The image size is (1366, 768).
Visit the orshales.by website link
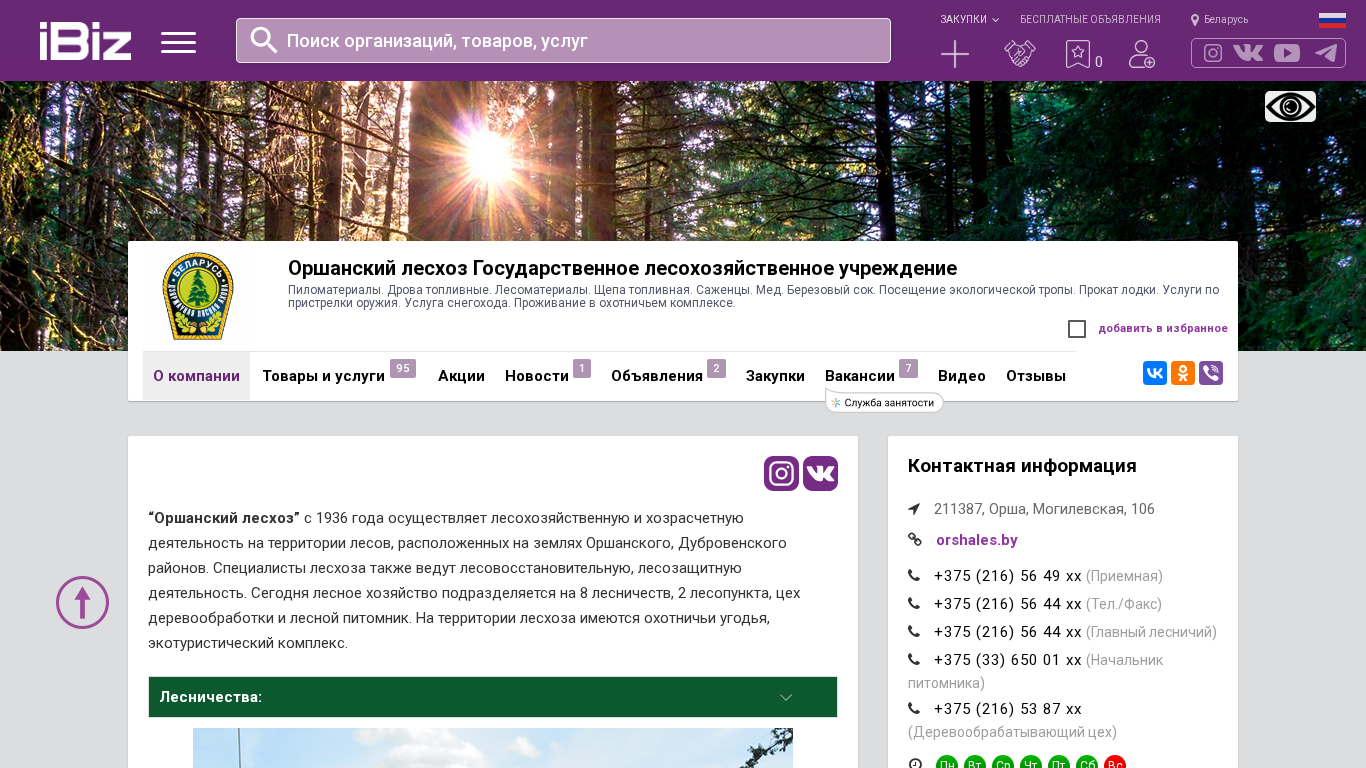pos(977,540)
